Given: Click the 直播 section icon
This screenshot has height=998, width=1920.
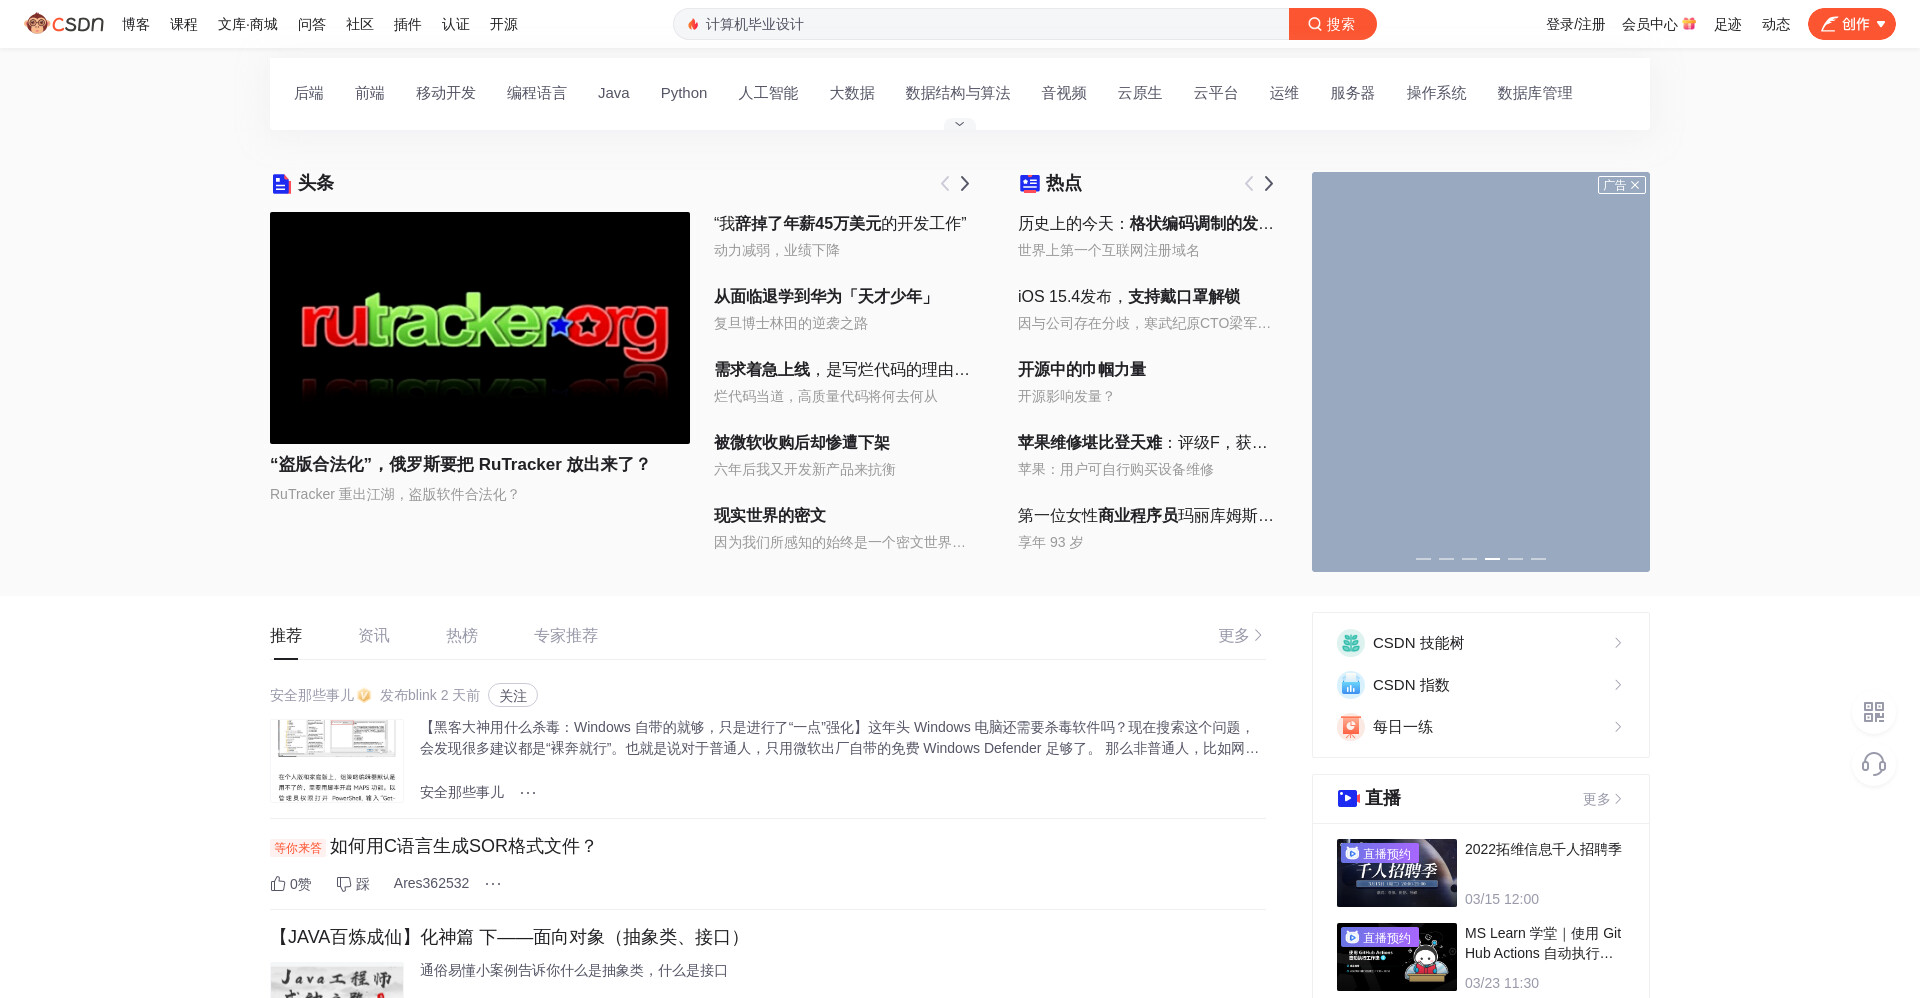Looking at the screenshot, I should pos(1348,798).
